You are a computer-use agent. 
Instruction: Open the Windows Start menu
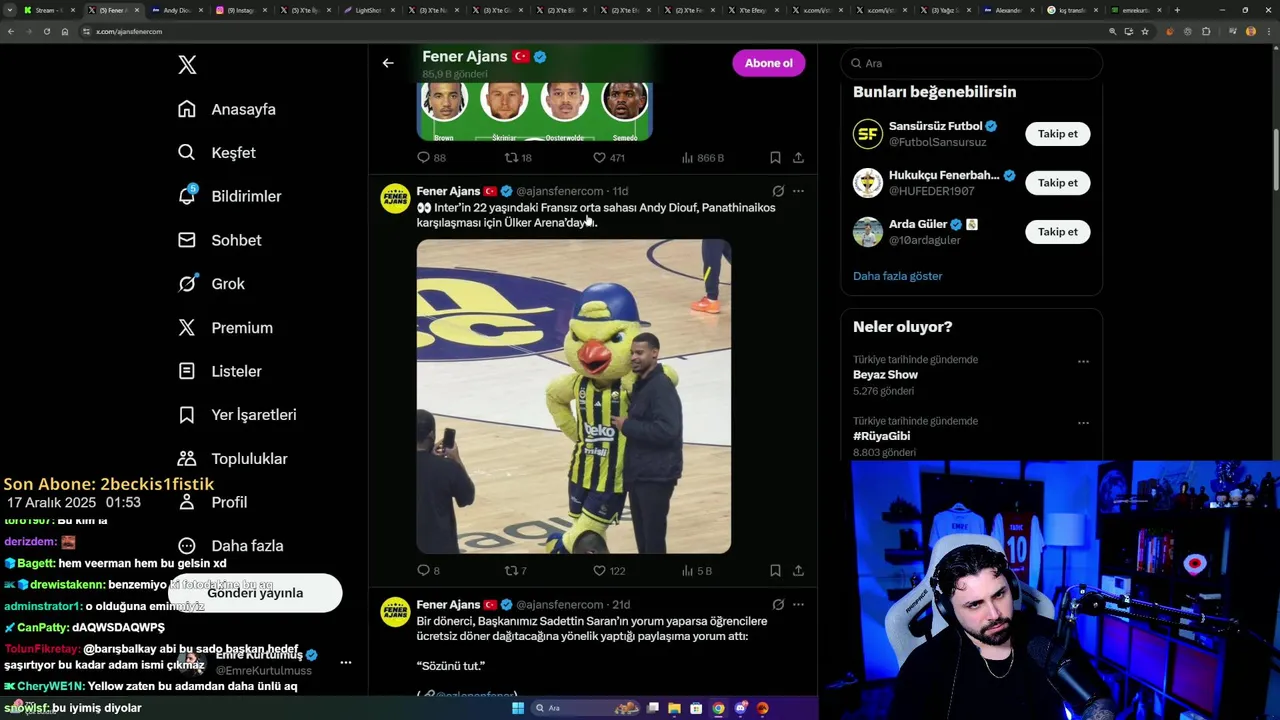click(x=518, y=708)
